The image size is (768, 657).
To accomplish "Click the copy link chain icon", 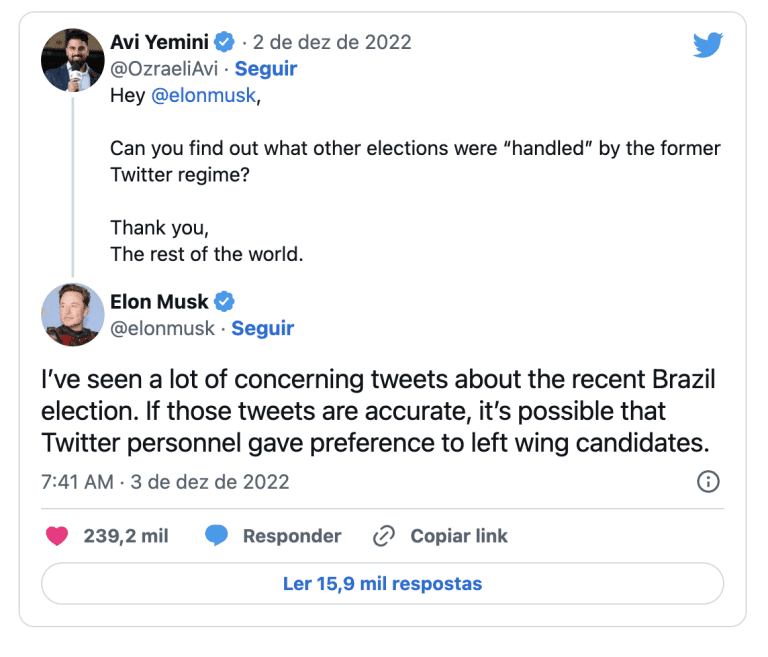I will [384, 536].
